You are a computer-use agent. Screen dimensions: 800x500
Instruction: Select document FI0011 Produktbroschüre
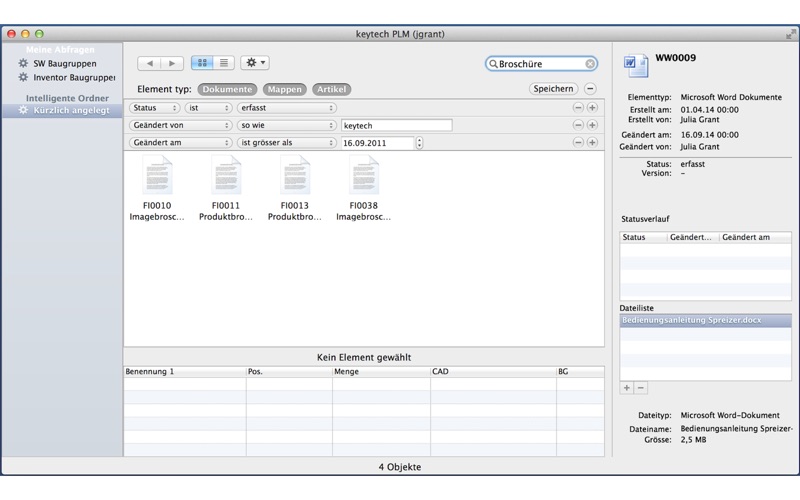[x=226, y=188]
